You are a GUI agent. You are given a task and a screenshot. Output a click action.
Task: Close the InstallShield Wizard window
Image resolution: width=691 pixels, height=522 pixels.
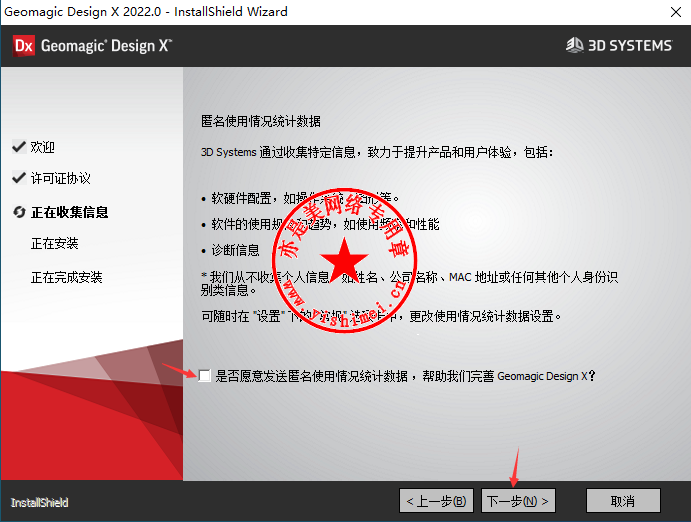tap(676, 12)
